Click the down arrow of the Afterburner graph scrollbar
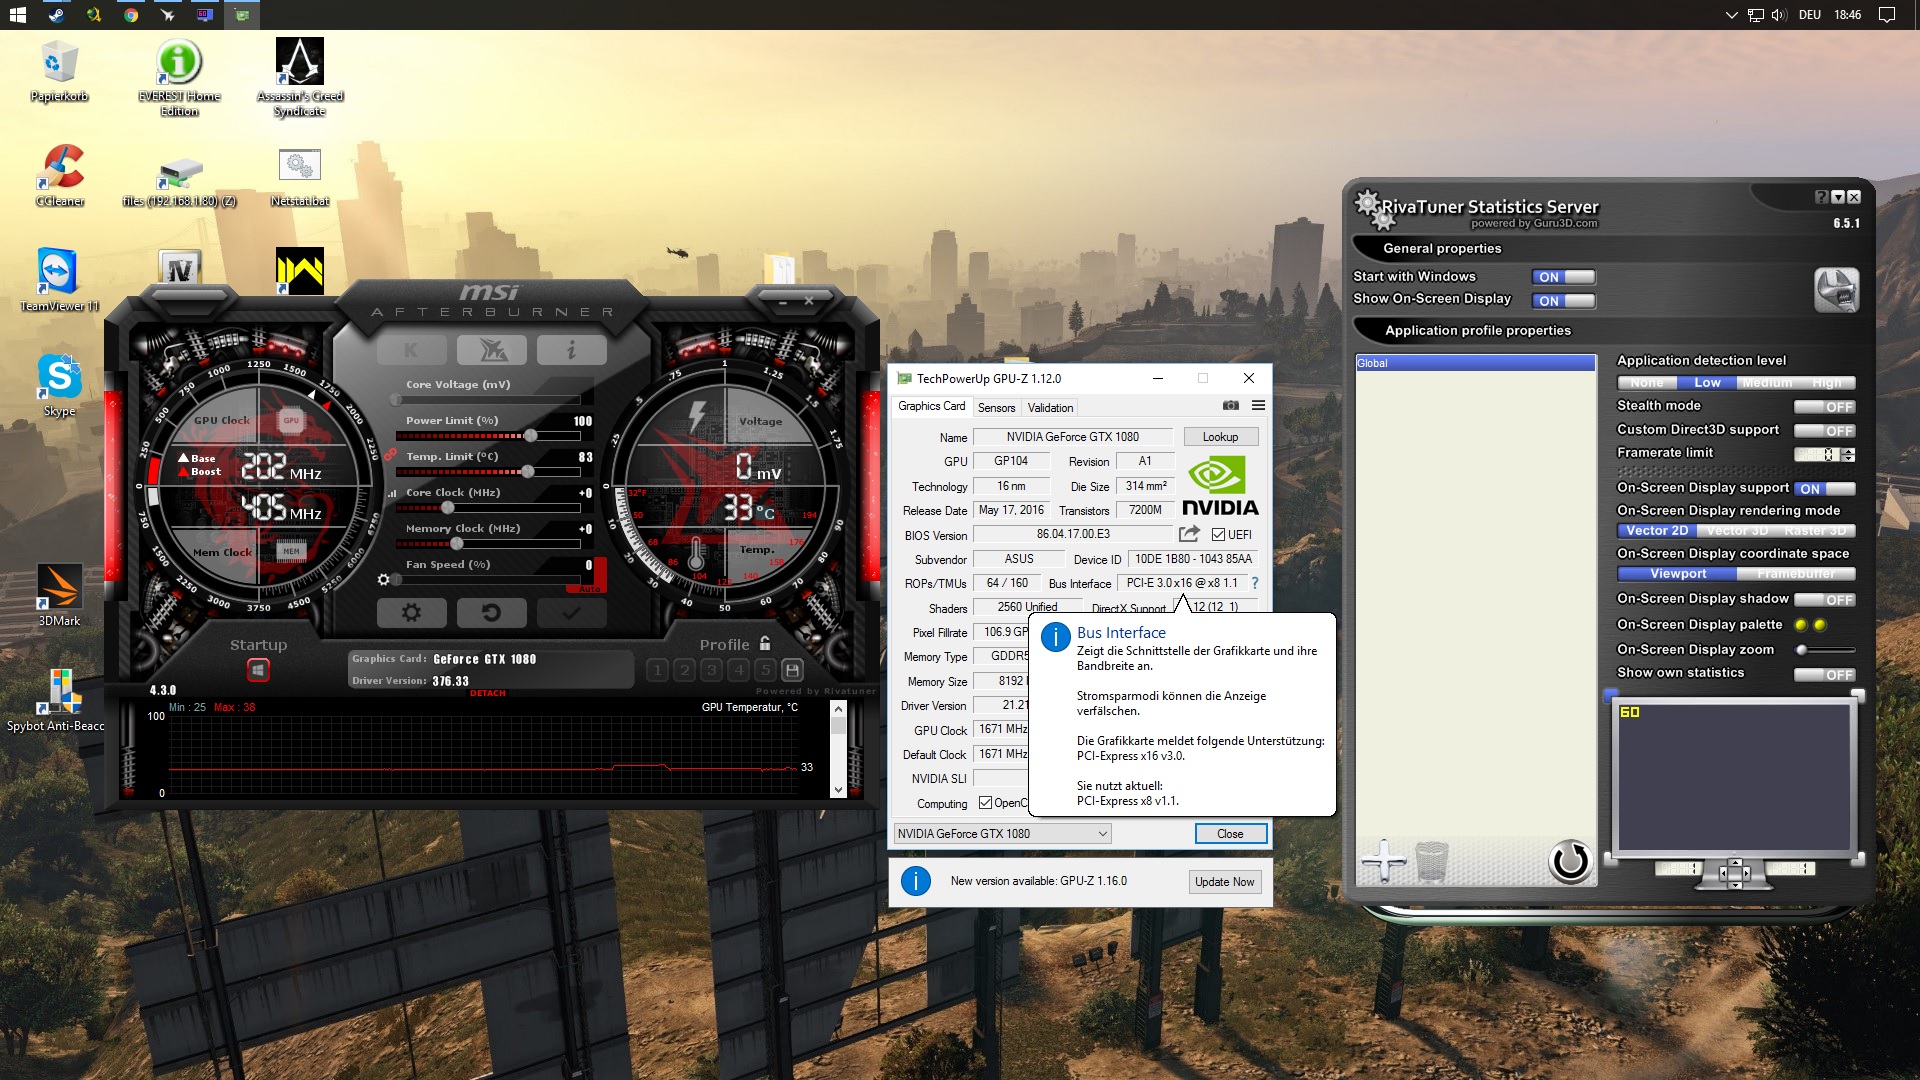The width and height of the screenshot is (1920, 1080). (838, 789)
